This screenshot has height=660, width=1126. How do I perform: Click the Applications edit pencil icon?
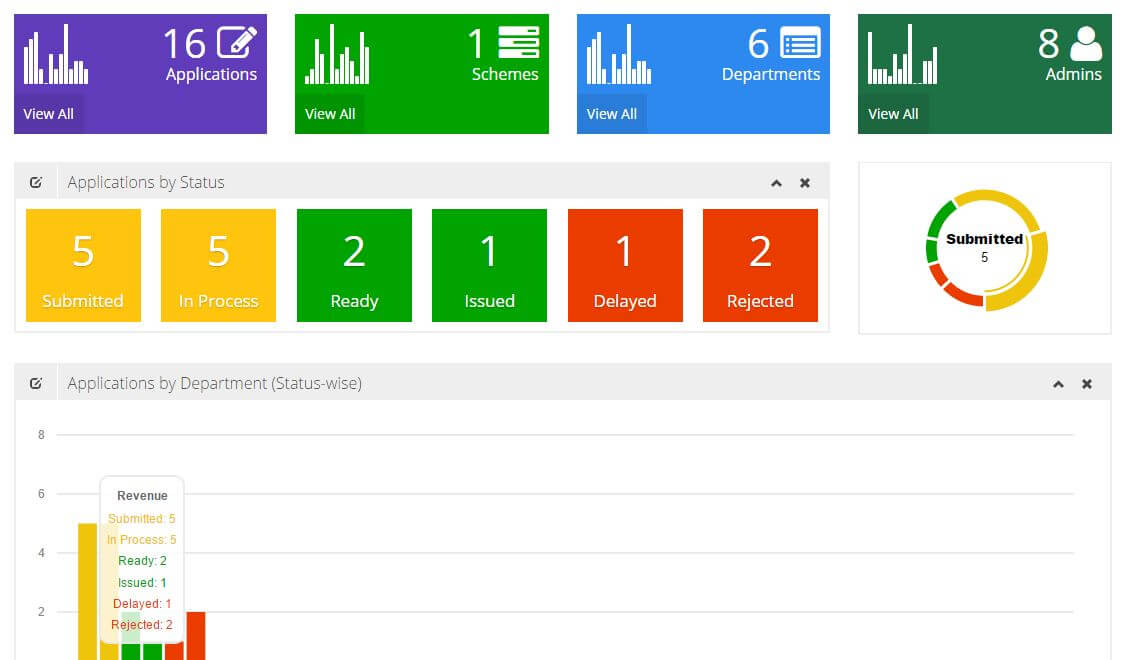coord(237,44)
